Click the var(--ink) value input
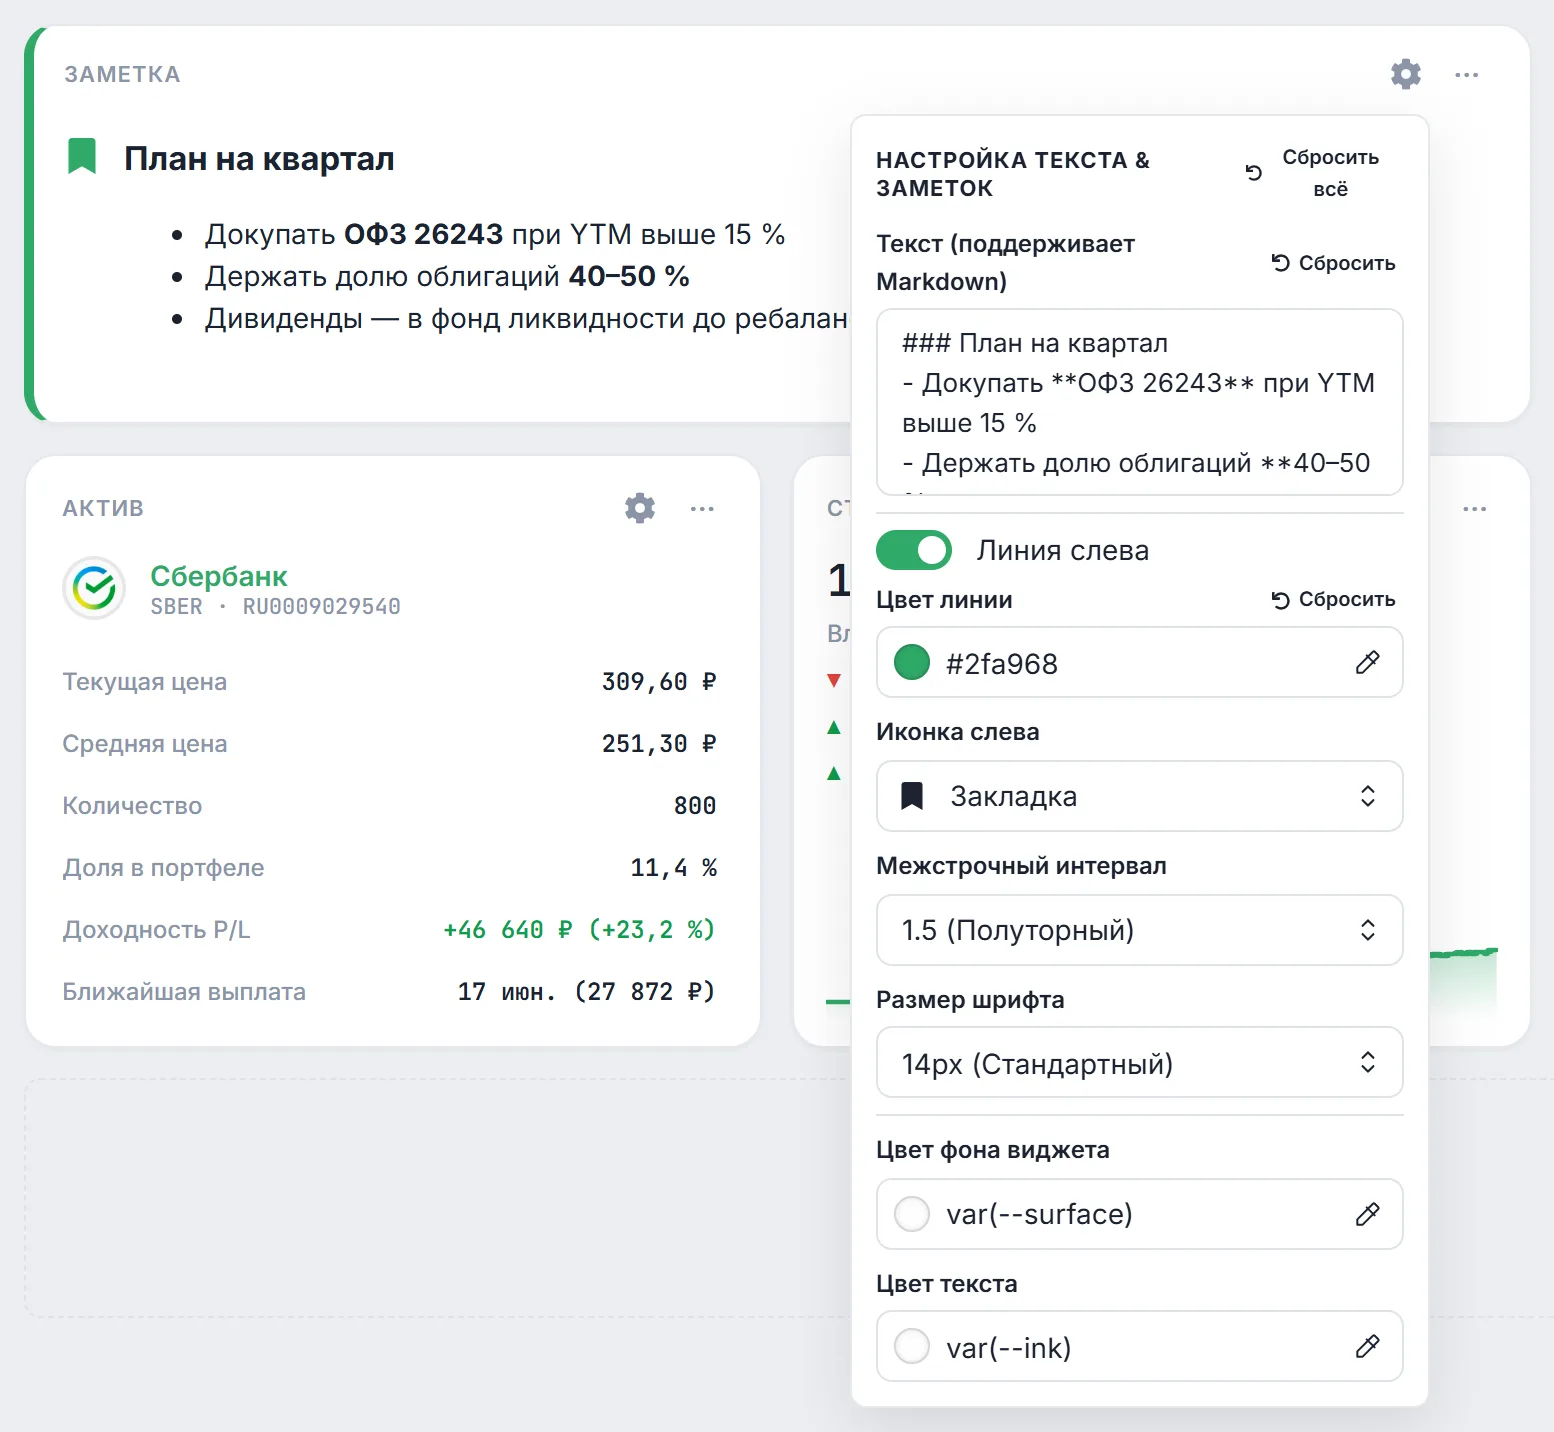Image resolution: width=1554 pixels, height=1432 pixels. [x=1140, y=1348]
